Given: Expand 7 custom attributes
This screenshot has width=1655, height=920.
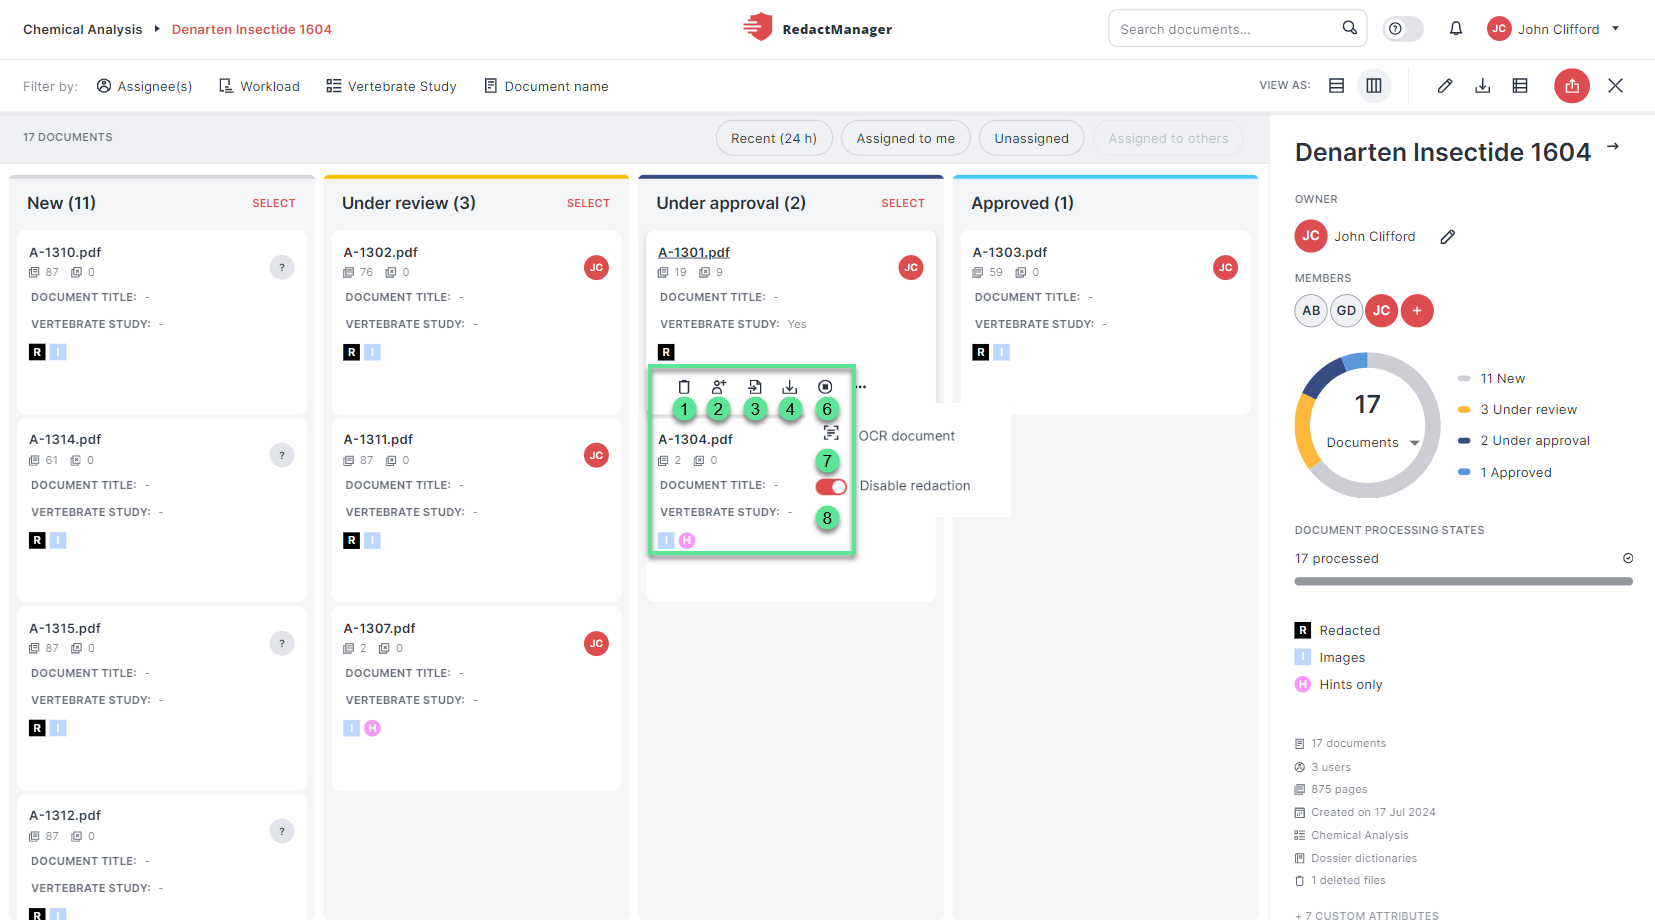Looking at the screenshot, I should [1367, 915].
